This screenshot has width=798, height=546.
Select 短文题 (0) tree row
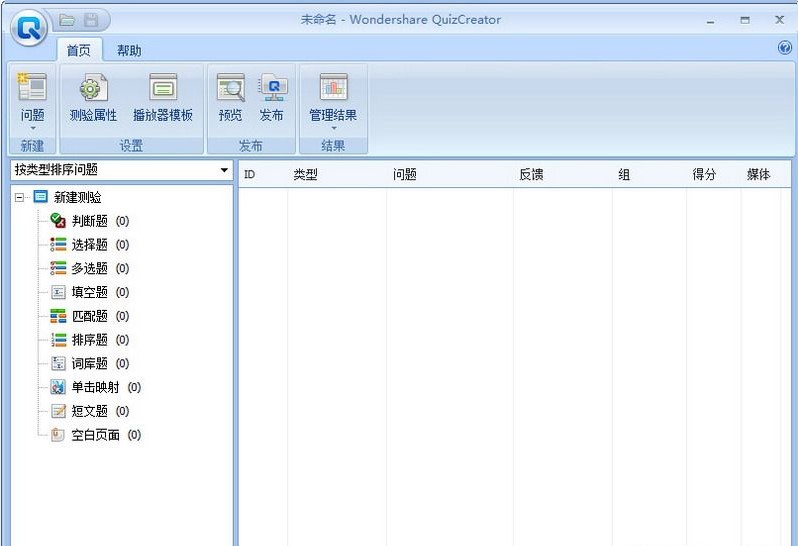[x=90, y=411]
